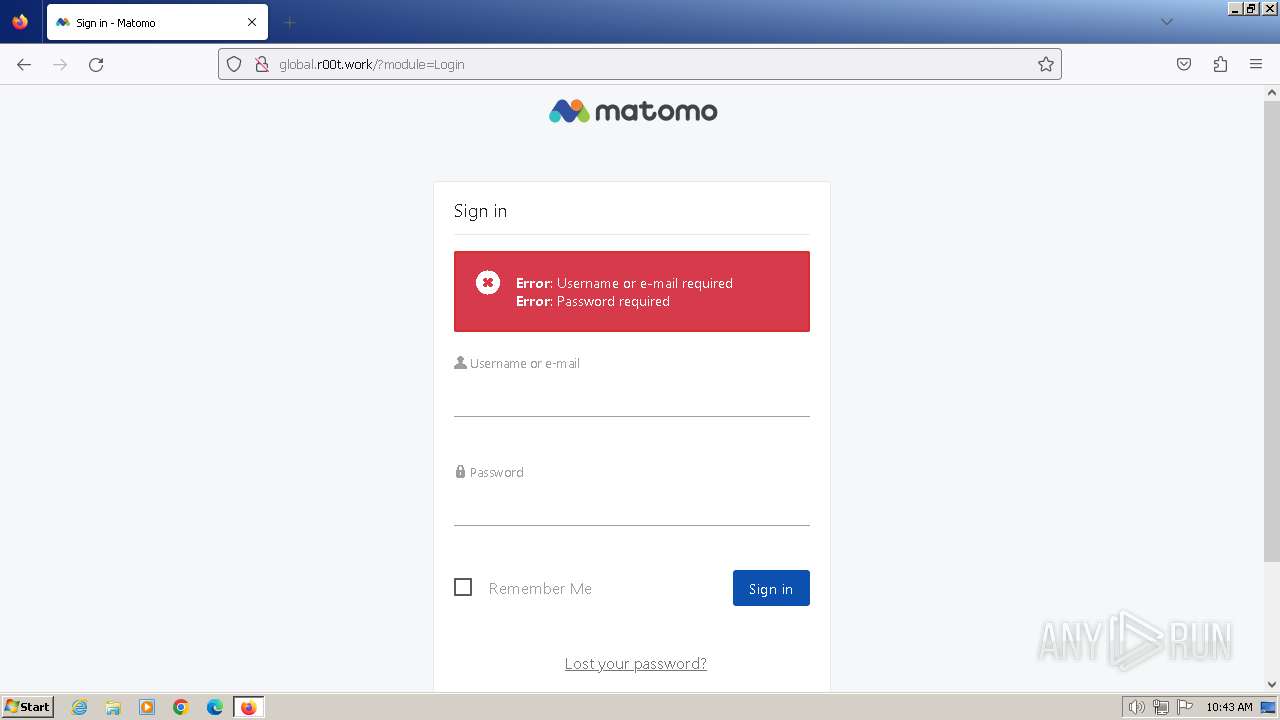Click the scroll down arrow on the scrollbar
Screen dimensions: 1280x720
(x=1272, y=684)
